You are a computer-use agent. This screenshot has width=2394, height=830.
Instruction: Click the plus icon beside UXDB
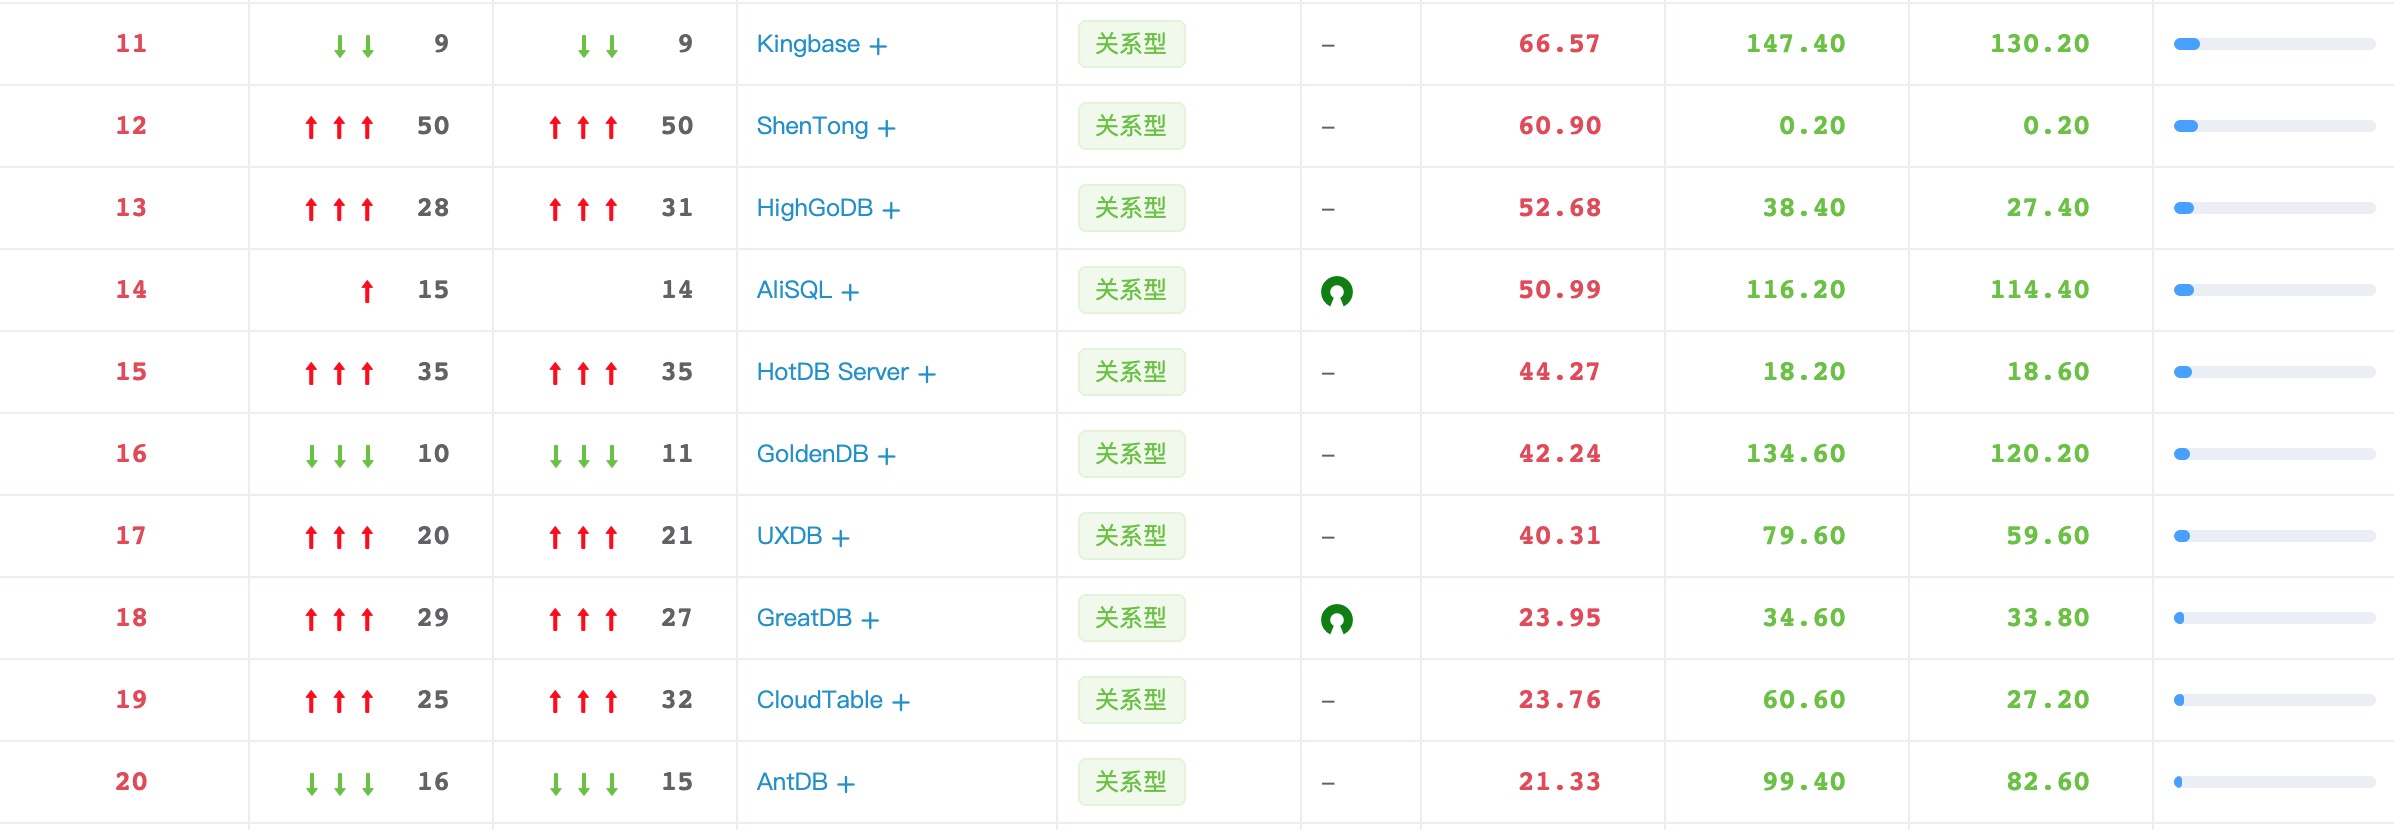pyautogui.click(x=840, y=538)
